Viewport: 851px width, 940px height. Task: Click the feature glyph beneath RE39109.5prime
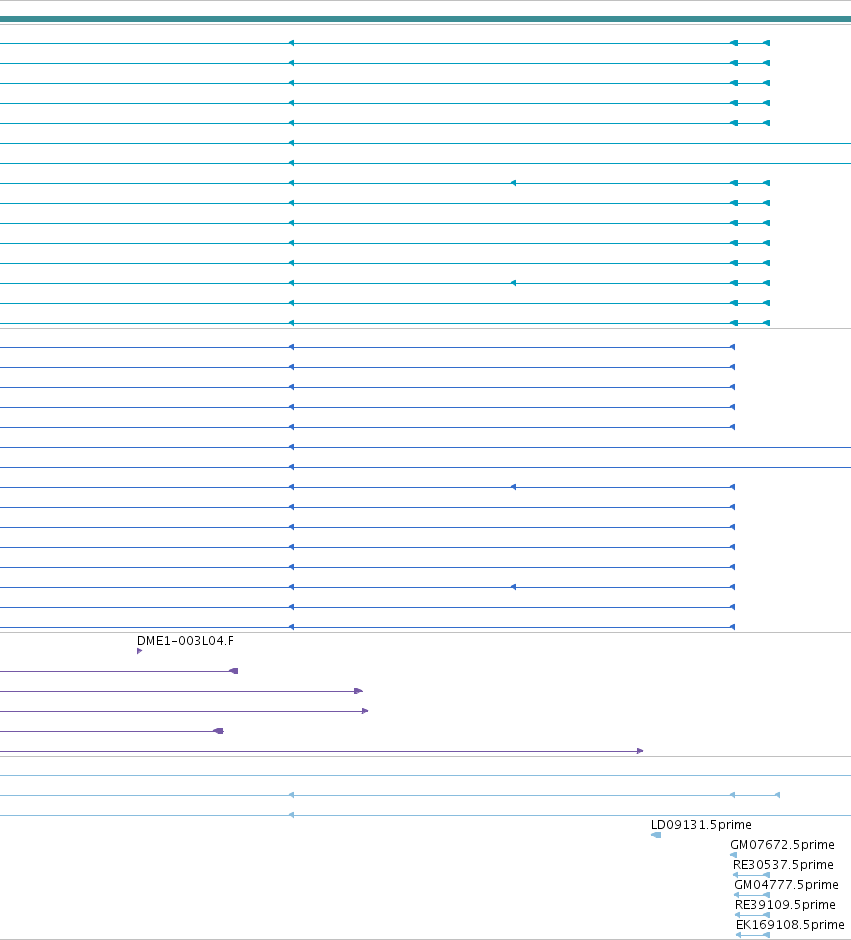(753, 915)
